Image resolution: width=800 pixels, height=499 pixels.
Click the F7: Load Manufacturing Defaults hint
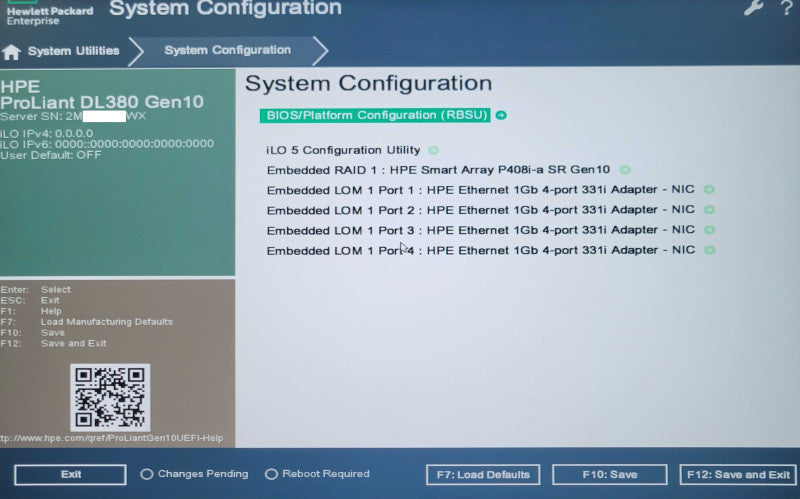click(x=87, y=322)
